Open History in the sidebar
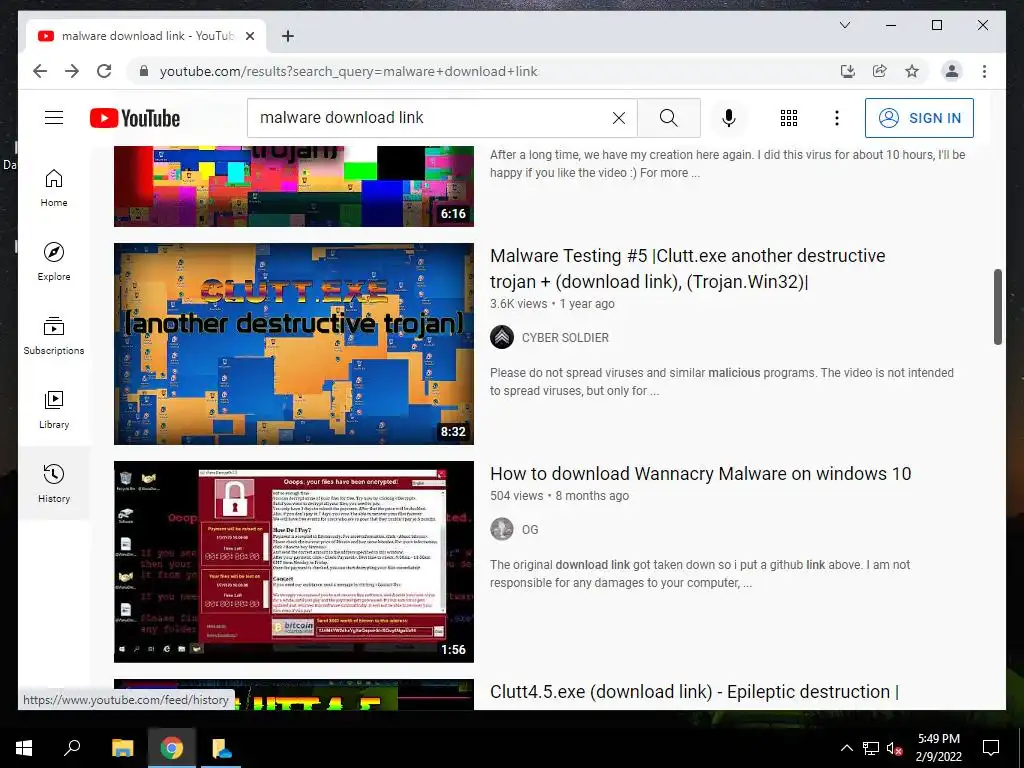Image resolution: width=1024 pixels, height=768 pixels. click(x=54, y=483)
